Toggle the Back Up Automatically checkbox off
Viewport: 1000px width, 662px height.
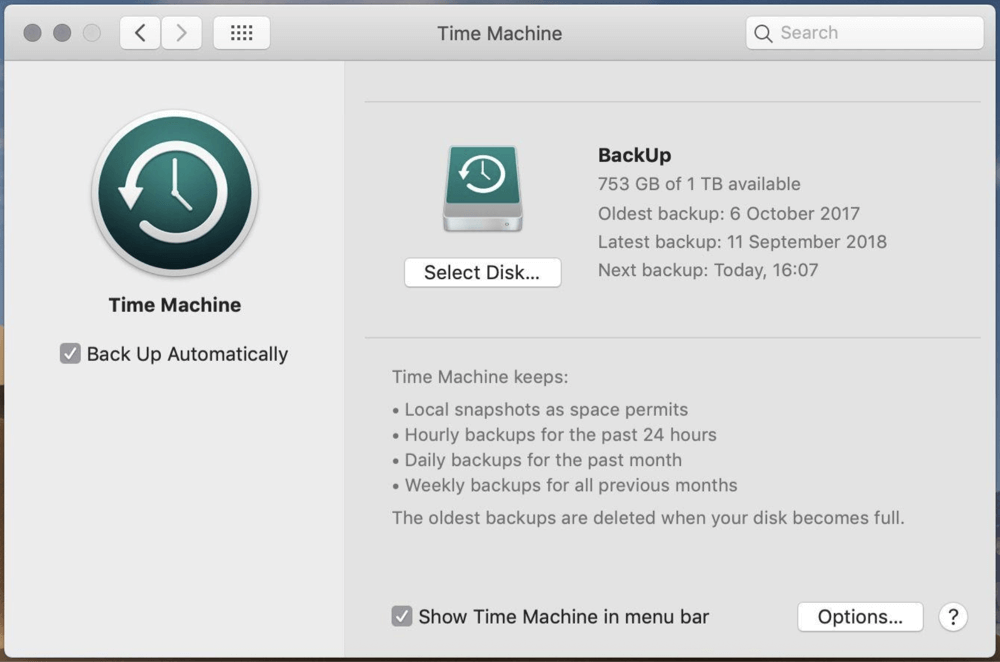click(x=70, y=353)
